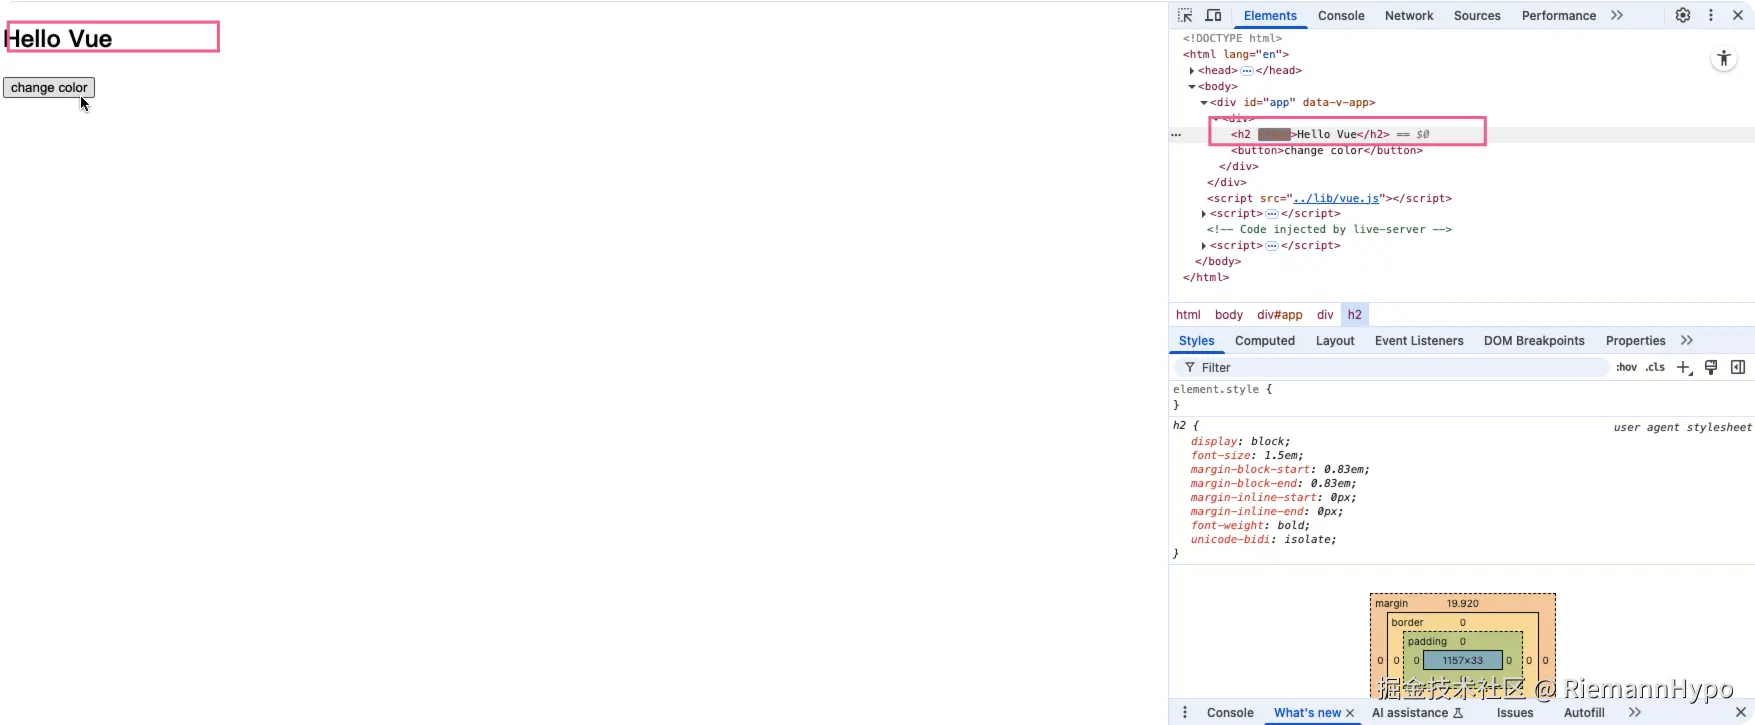Open the drawer Console tab
The height and width of the screenshot is (725, 1755).
[x=1230, y=713]
